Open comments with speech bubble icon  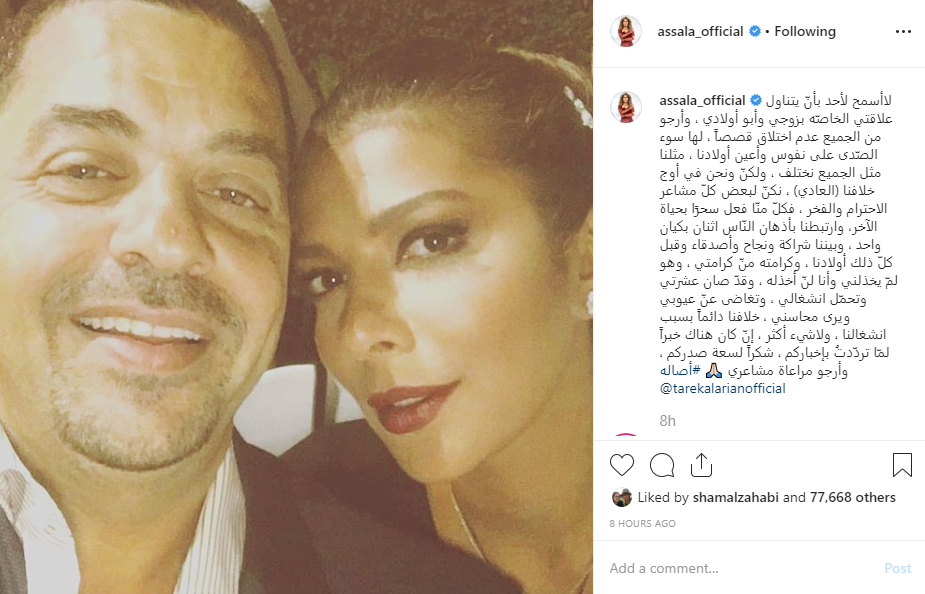pyautogui.click(x=662, y=465)
